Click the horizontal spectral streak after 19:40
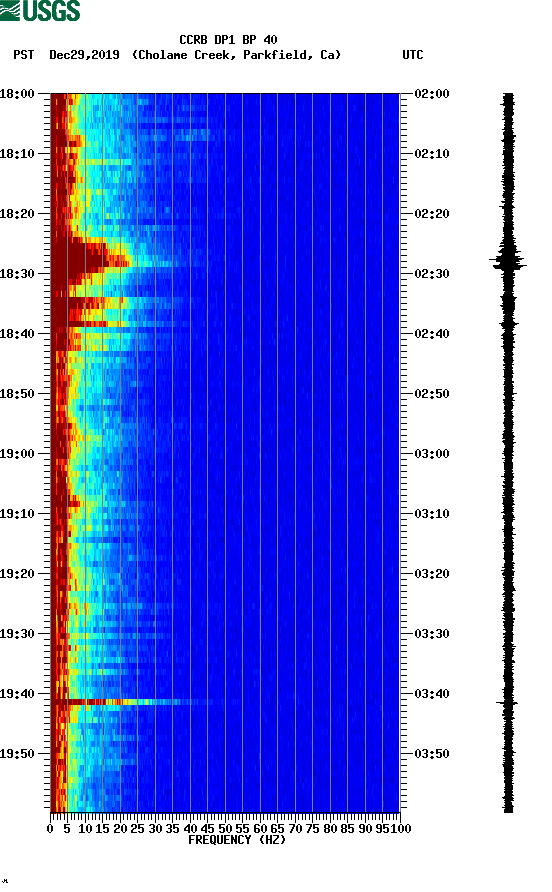Screen dimensions: 552x892 pos(131,702)
